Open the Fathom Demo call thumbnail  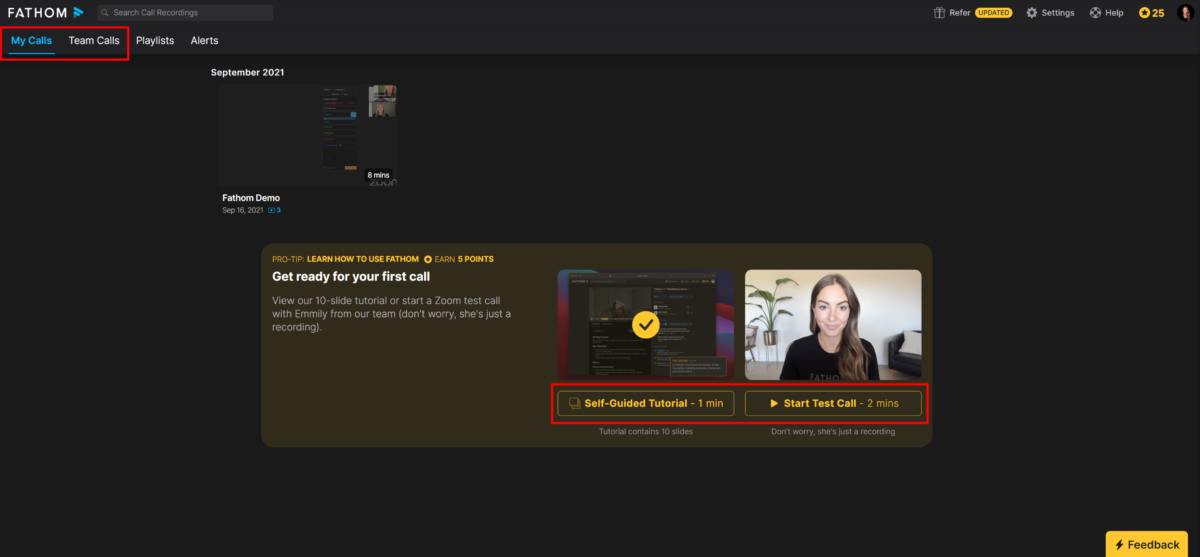pyautogui.click(x=307, y=136)
